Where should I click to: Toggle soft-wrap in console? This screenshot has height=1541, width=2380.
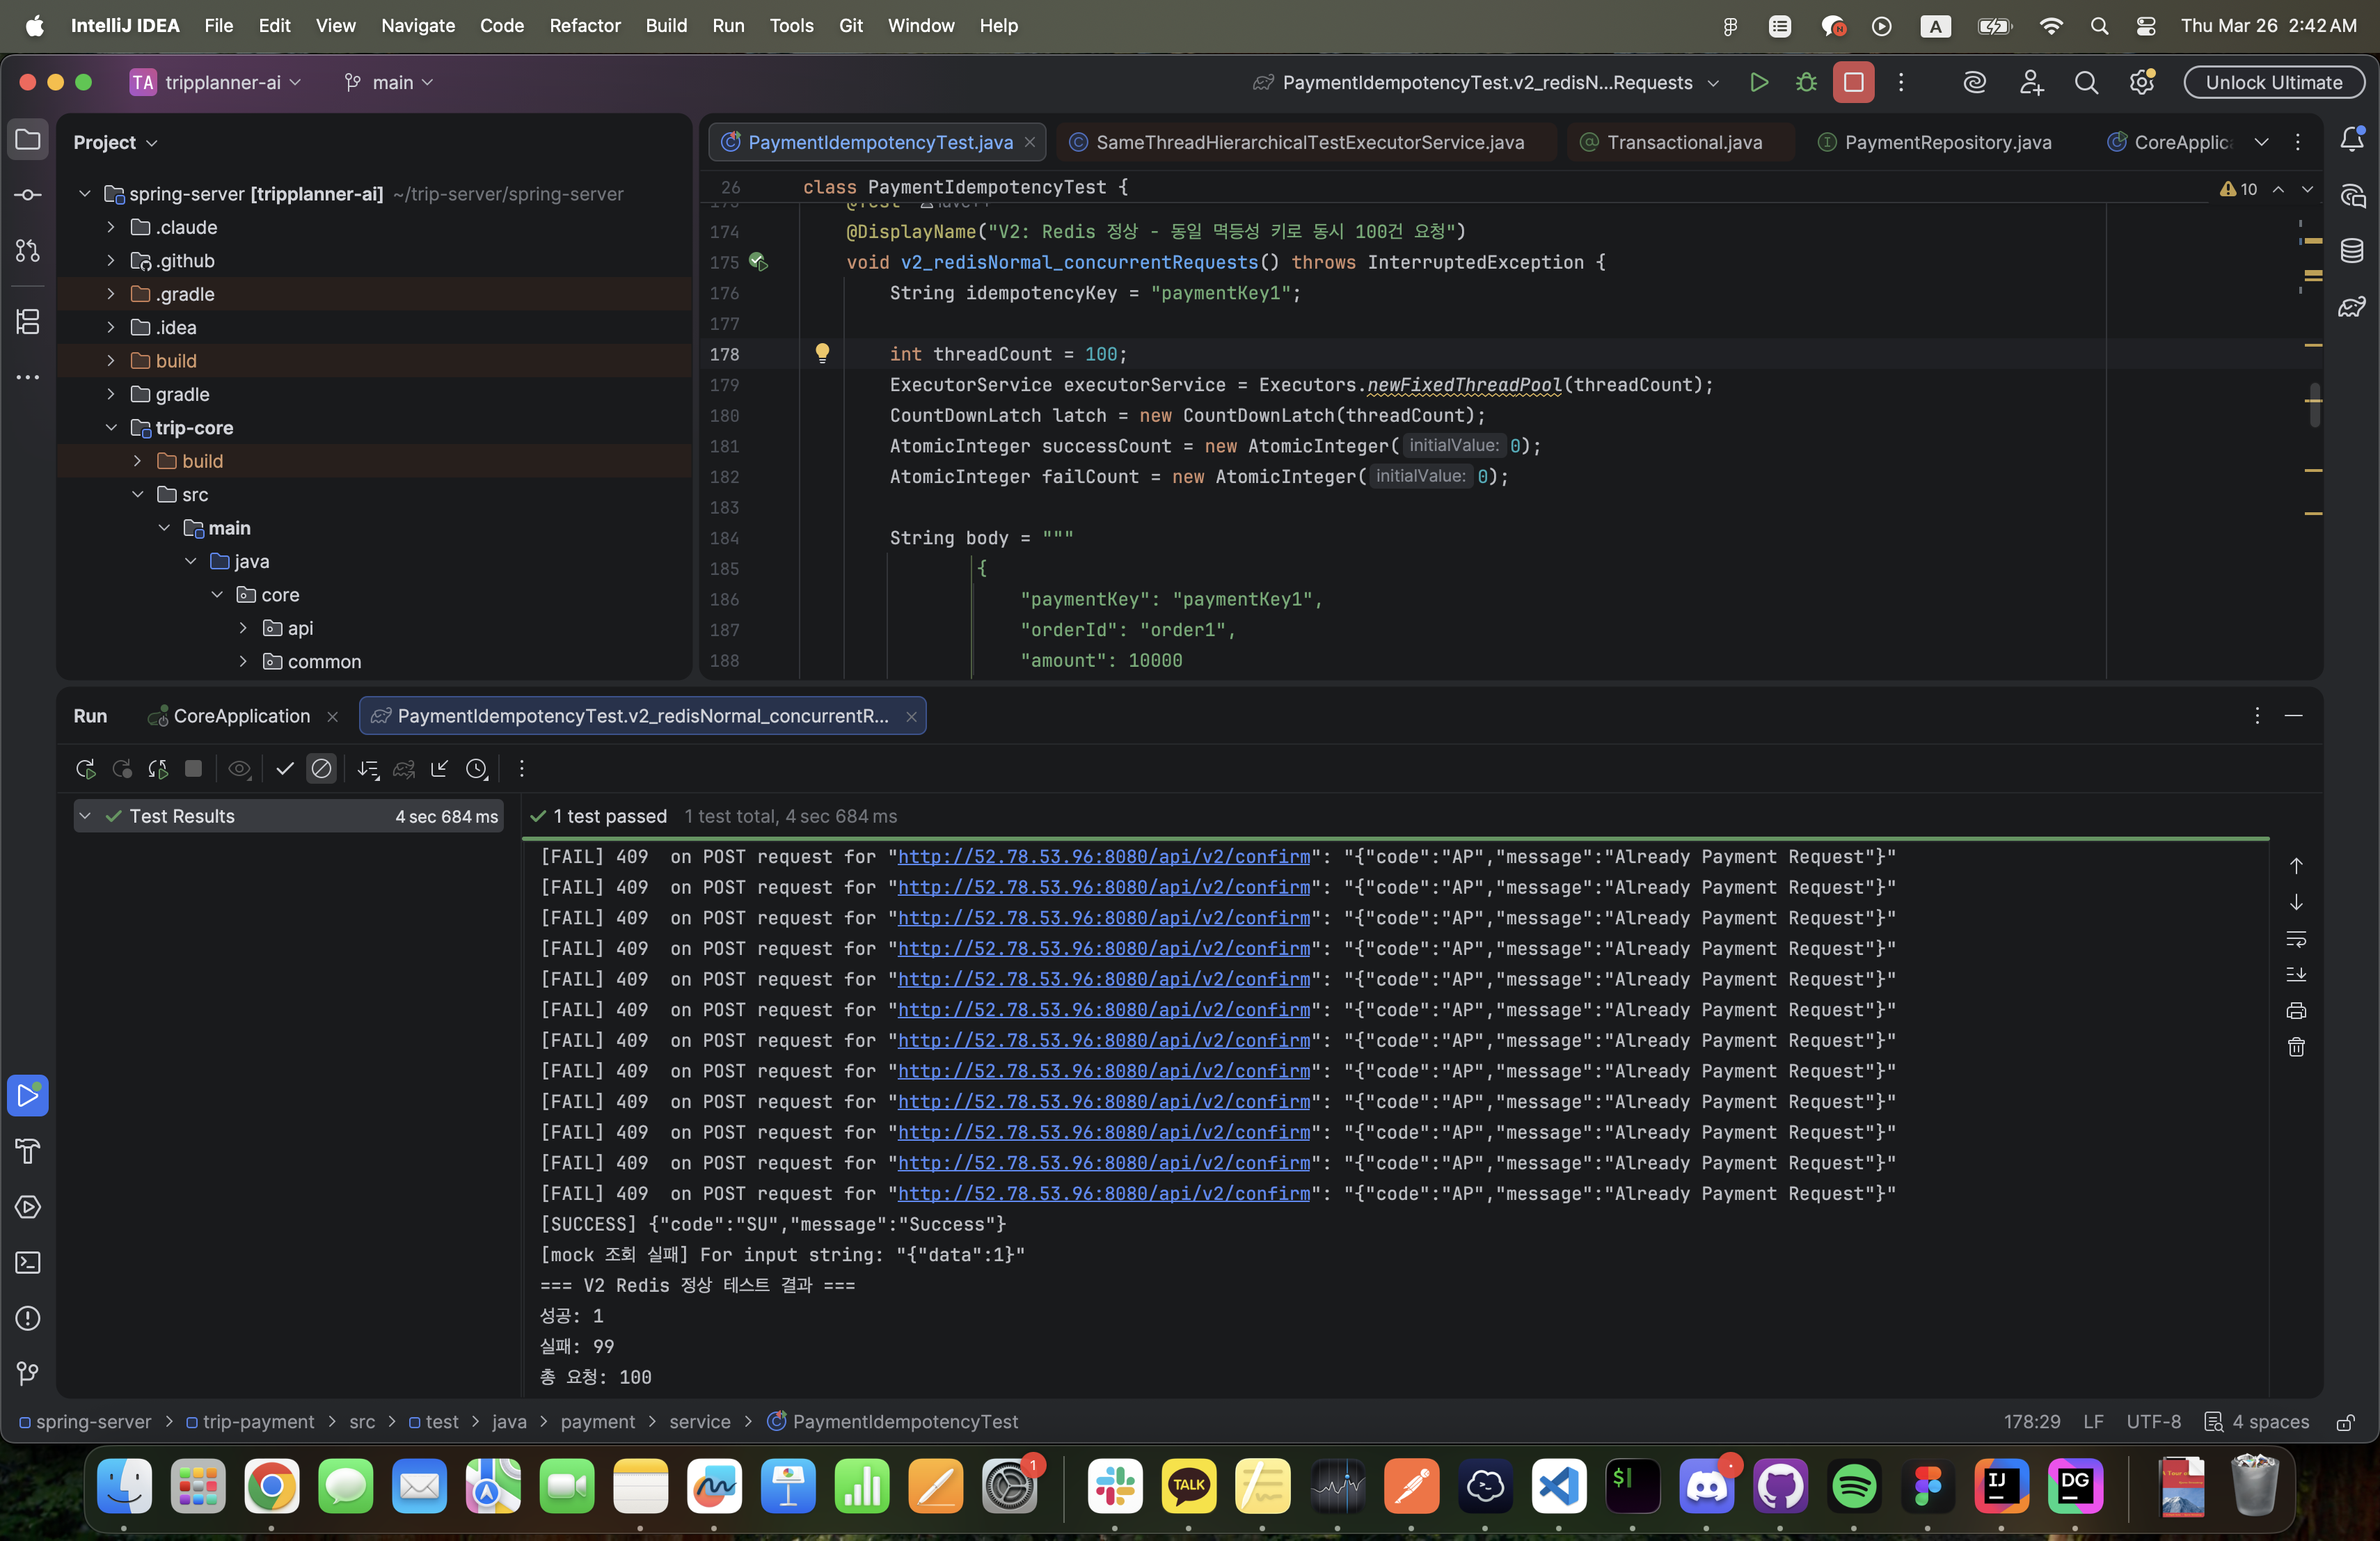(2296, 939)
